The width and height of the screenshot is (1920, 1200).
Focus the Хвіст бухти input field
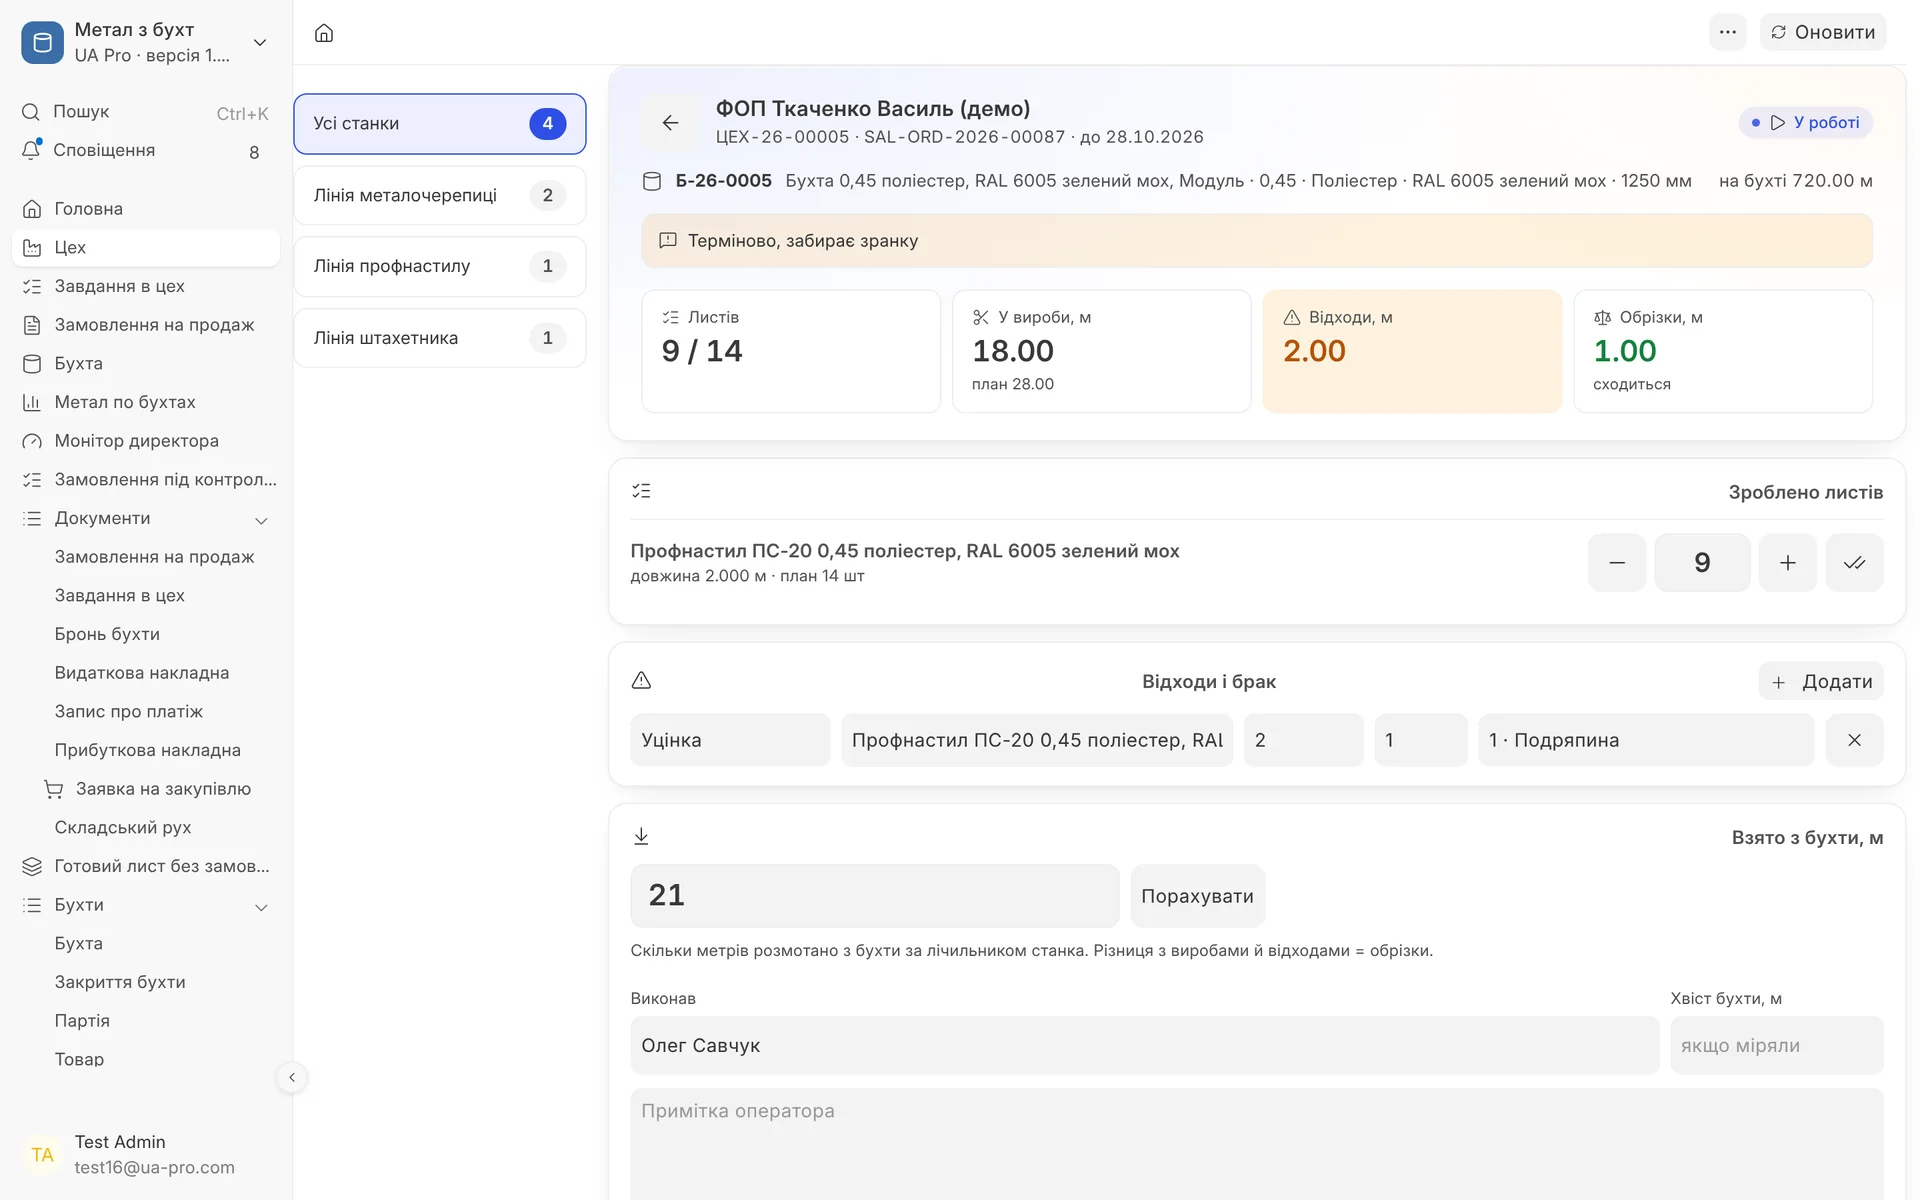(1776, 1045)
